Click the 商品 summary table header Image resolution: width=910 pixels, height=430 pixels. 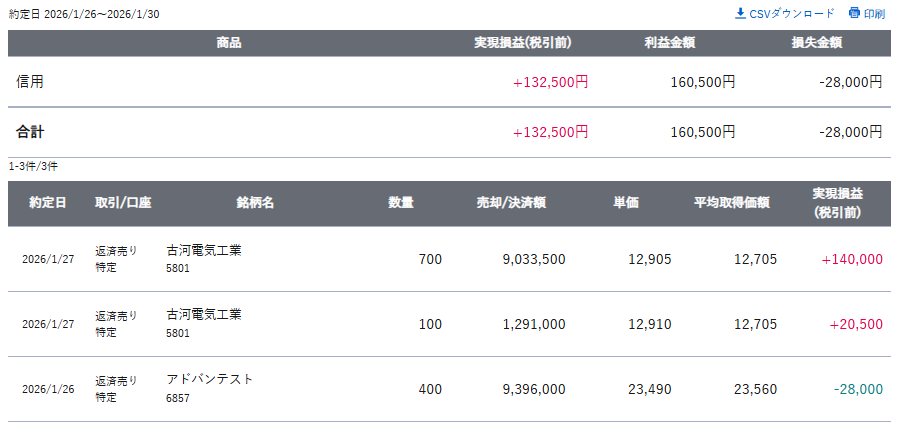[228, 43]
